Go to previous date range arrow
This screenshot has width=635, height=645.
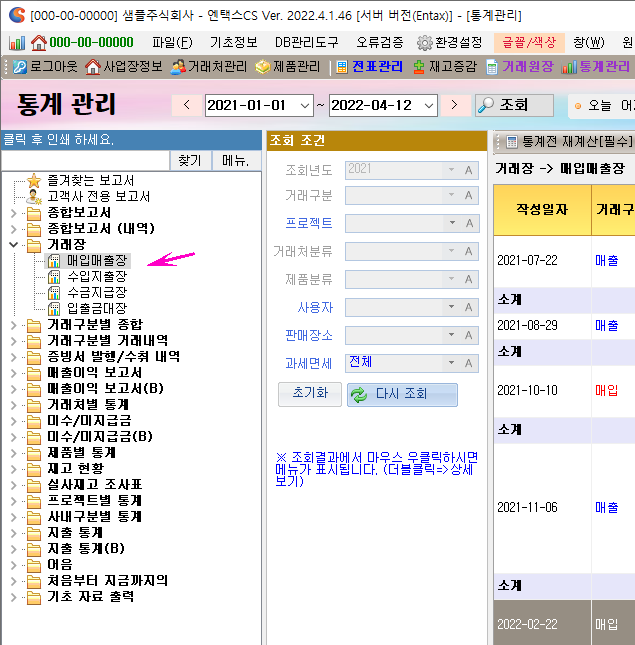coord(187,105)
